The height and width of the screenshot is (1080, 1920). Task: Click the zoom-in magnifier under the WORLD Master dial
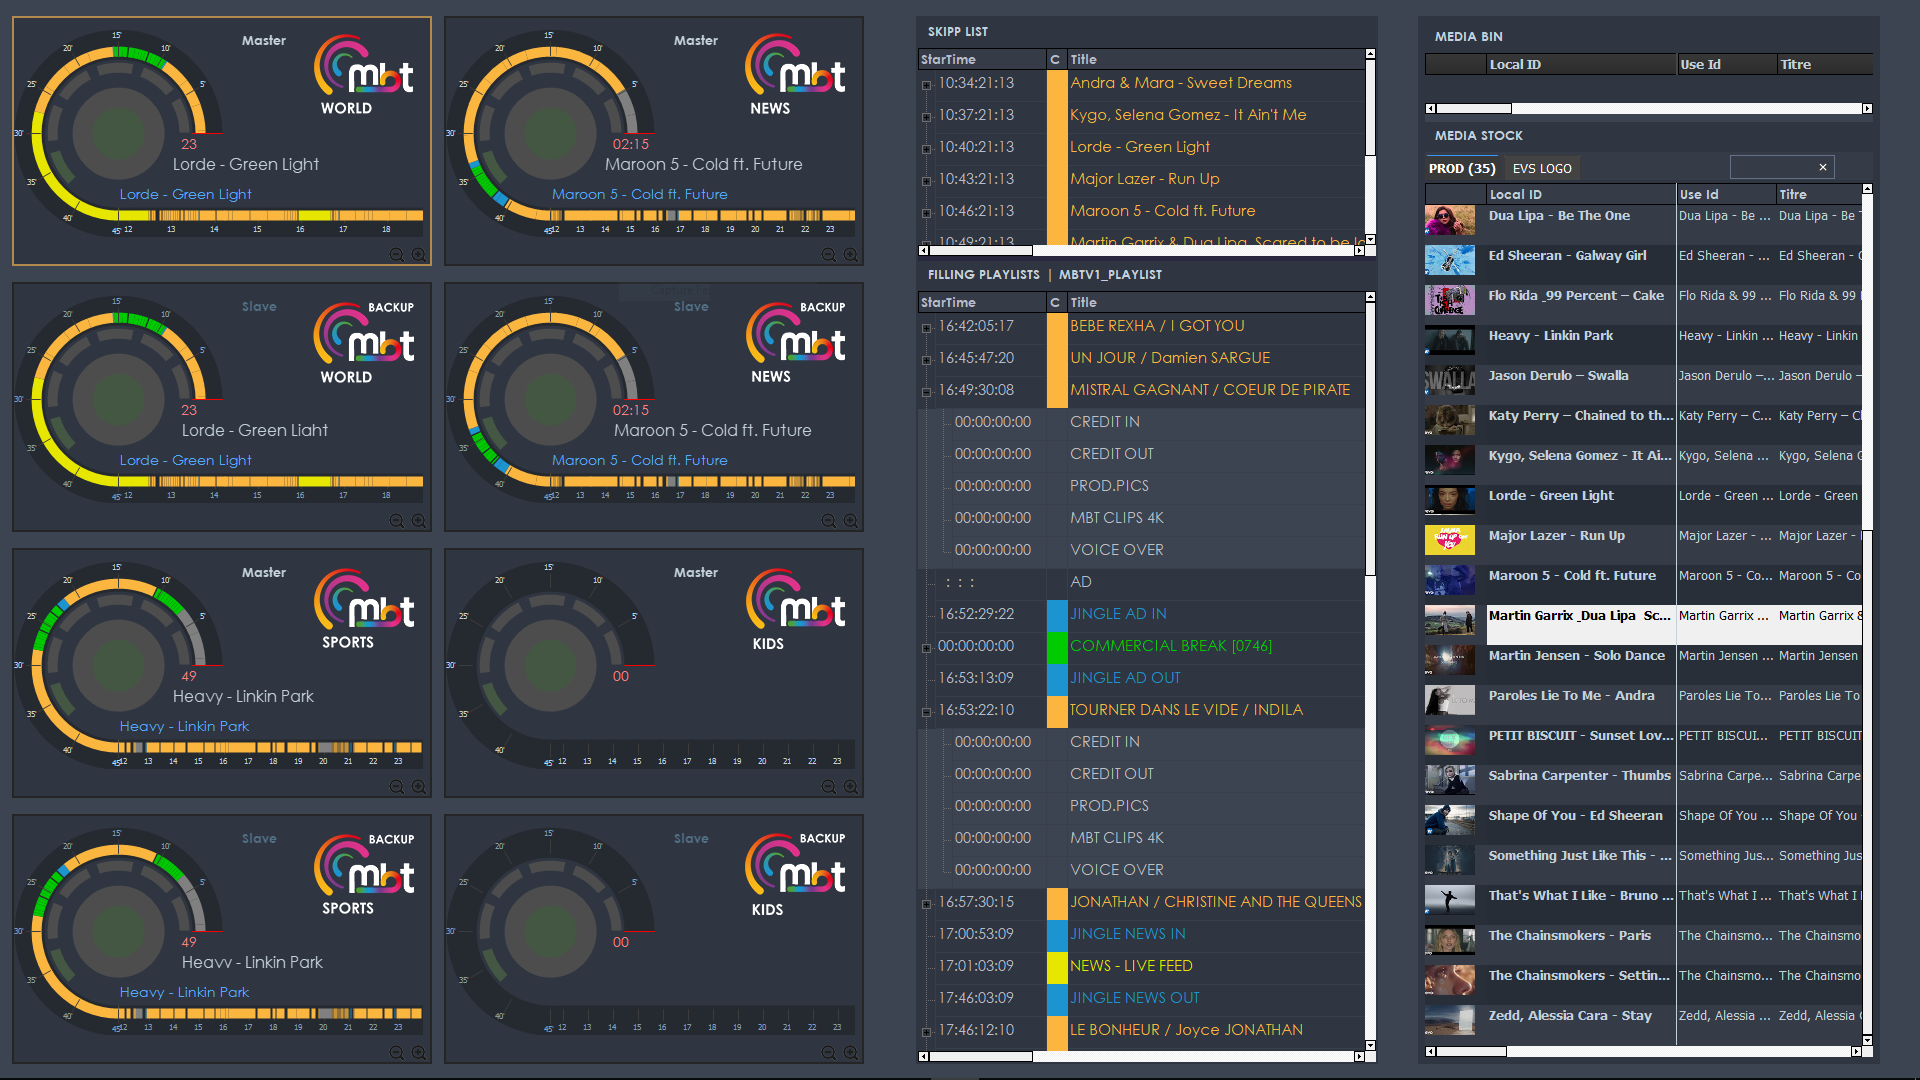click(x=419, y=255)
